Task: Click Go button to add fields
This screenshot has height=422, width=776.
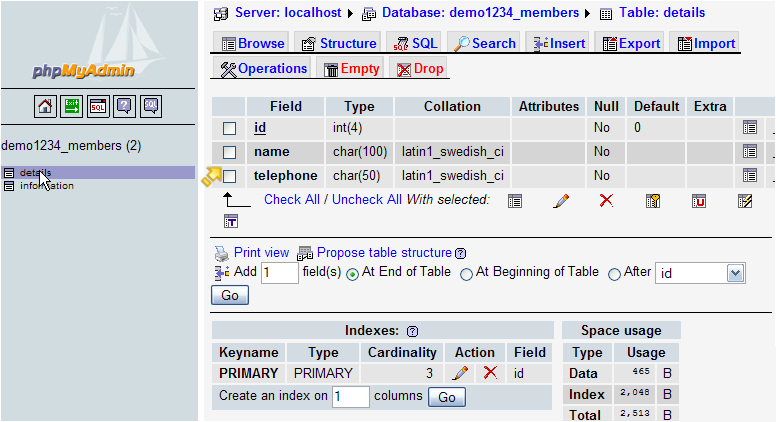Action: pyautogui.click(x=230, y=295)
